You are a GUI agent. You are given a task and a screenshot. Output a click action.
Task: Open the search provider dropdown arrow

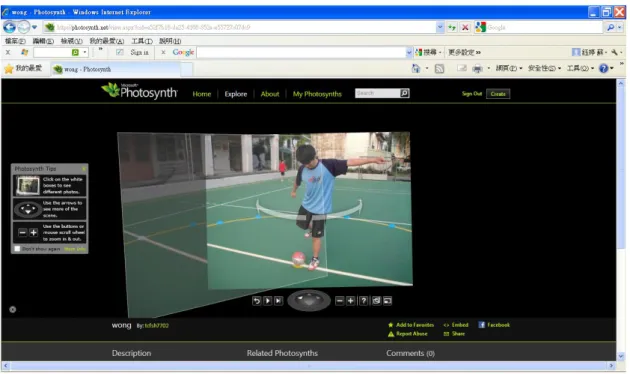click(x=620, y=27)
